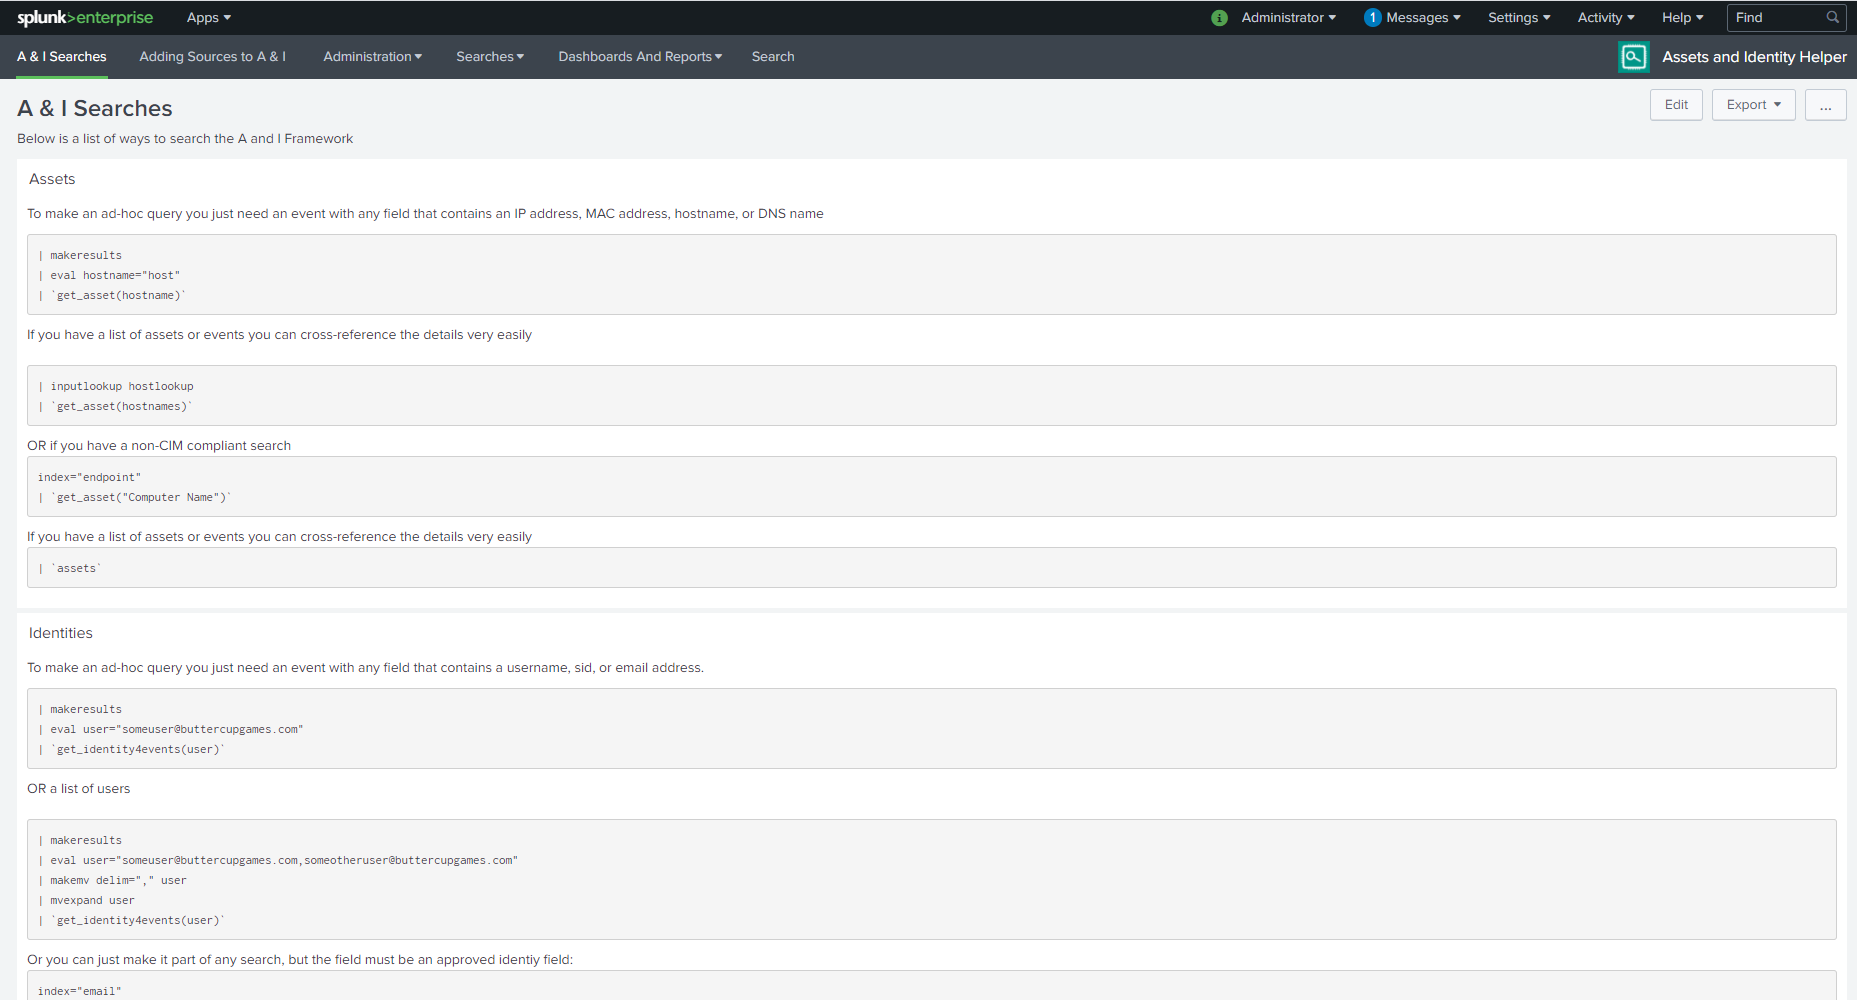The width and height of the screenshot is (1857, 1000).
Task: Click the Splunk enterprise logo
Action: click(85, 18)
